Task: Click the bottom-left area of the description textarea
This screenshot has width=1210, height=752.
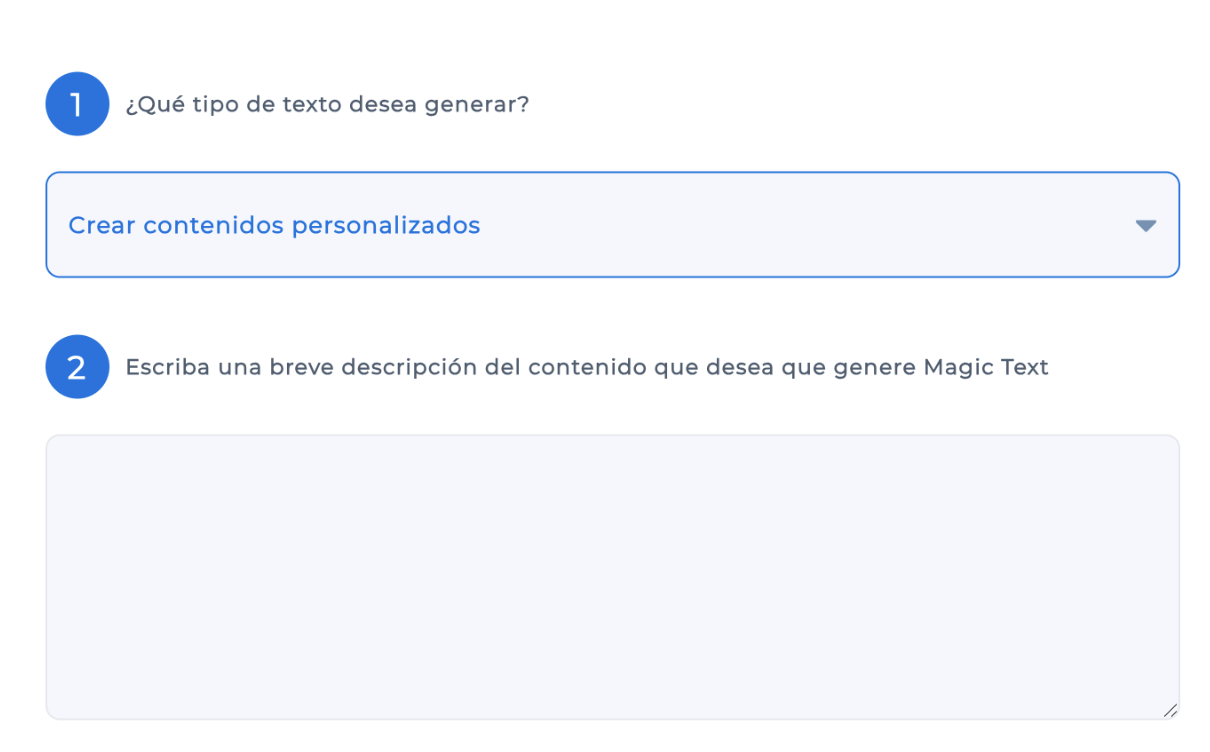Action: point(80,695)
